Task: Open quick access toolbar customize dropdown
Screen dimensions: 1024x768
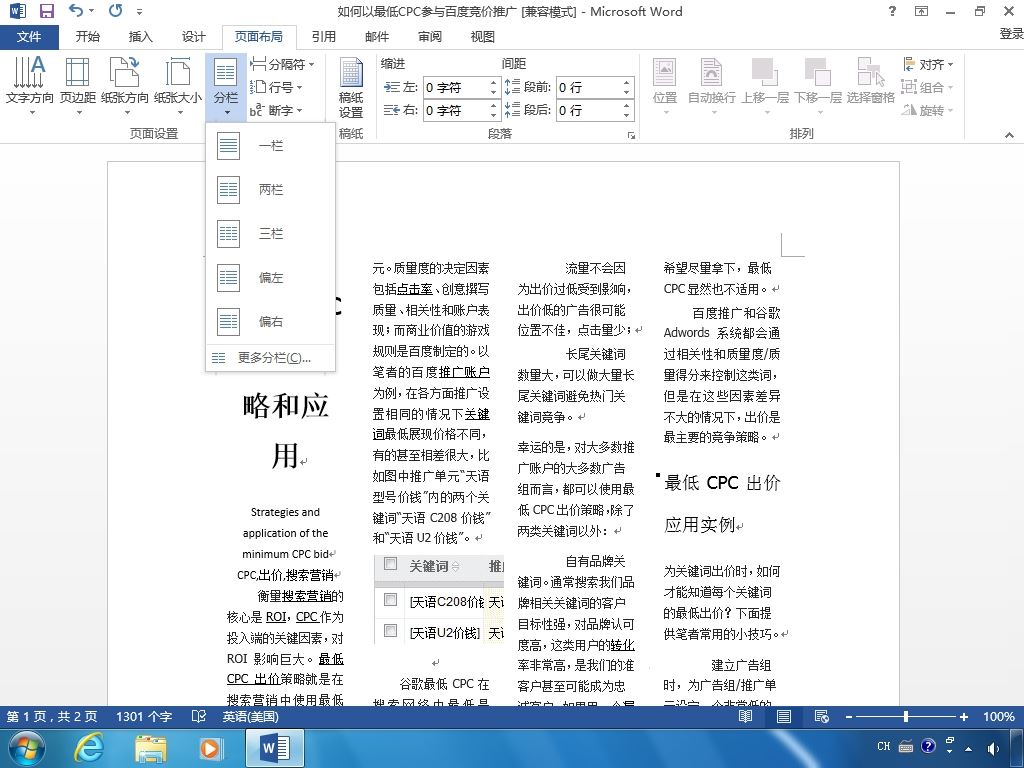Action: point(139,11)
